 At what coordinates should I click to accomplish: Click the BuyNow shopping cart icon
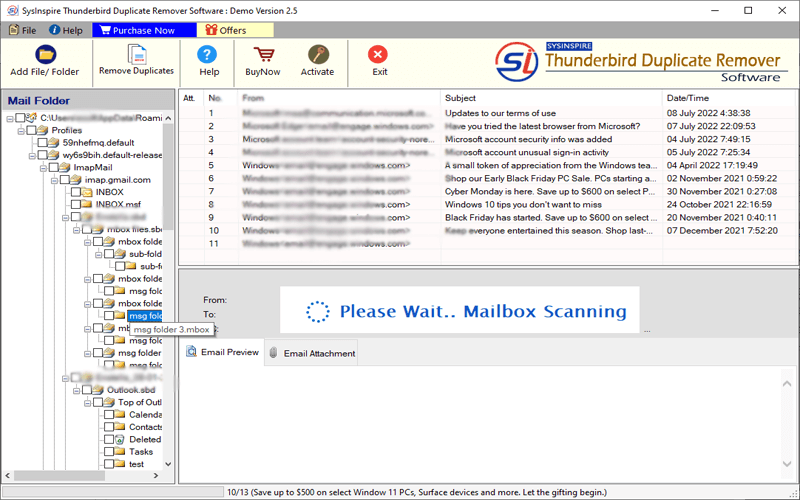click(263, 54)
